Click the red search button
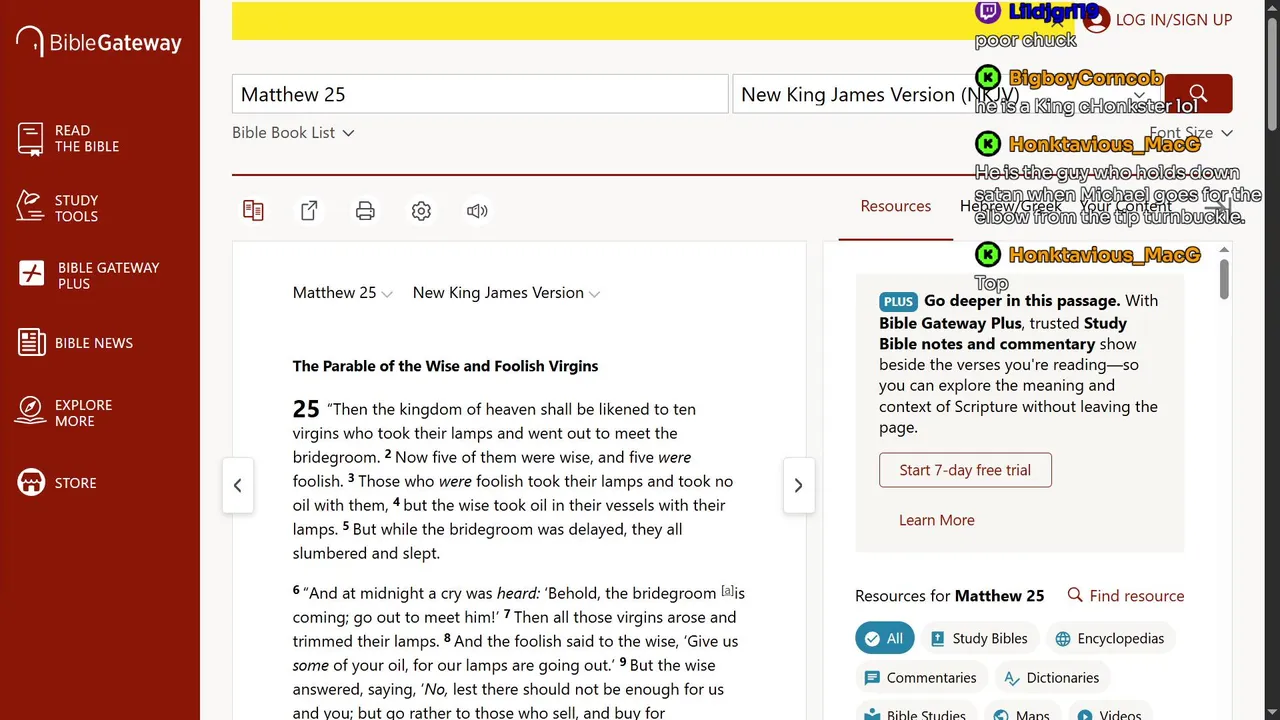Screen dimensions: 1280x720 1198,94
